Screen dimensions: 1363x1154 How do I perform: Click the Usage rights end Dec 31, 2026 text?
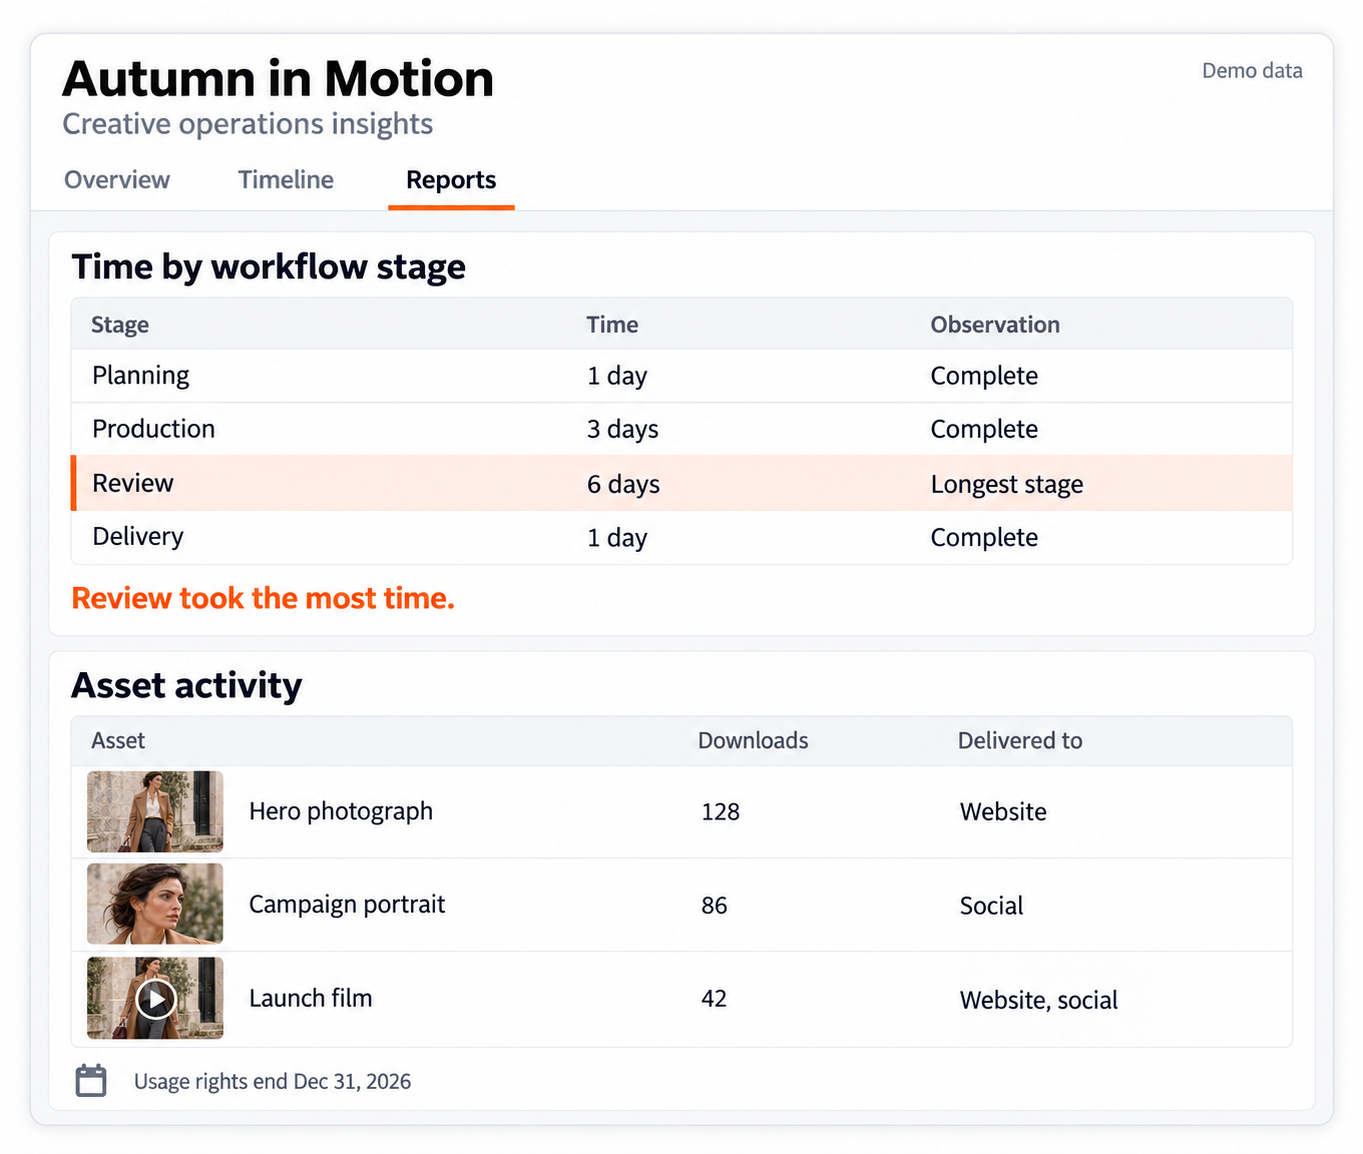click(272, 1082)
